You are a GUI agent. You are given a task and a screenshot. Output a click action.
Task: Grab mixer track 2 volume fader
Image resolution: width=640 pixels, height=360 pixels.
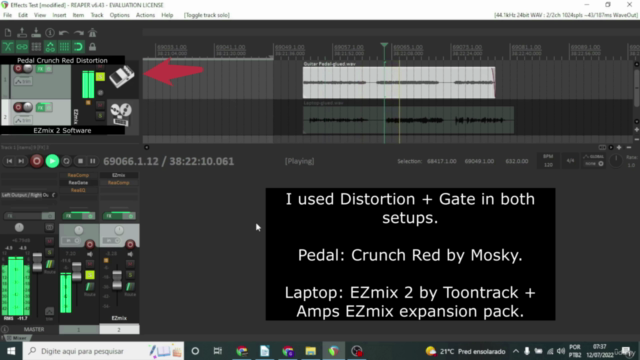[117, 280]
